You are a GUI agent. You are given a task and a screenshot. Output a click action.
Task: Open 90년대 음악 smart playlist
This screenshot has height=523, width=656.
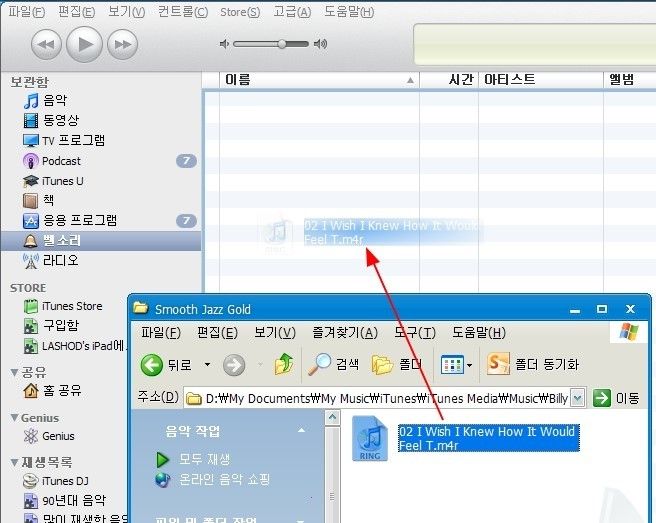tap(74, 500)
